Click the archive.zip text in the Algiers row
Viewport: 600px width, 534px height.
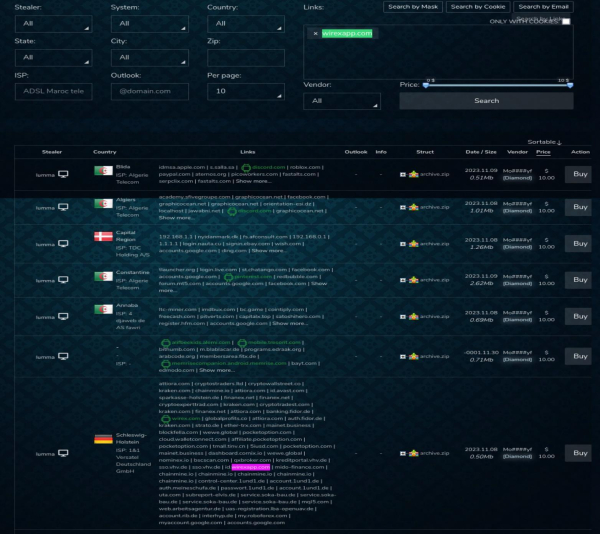[434, 207]
